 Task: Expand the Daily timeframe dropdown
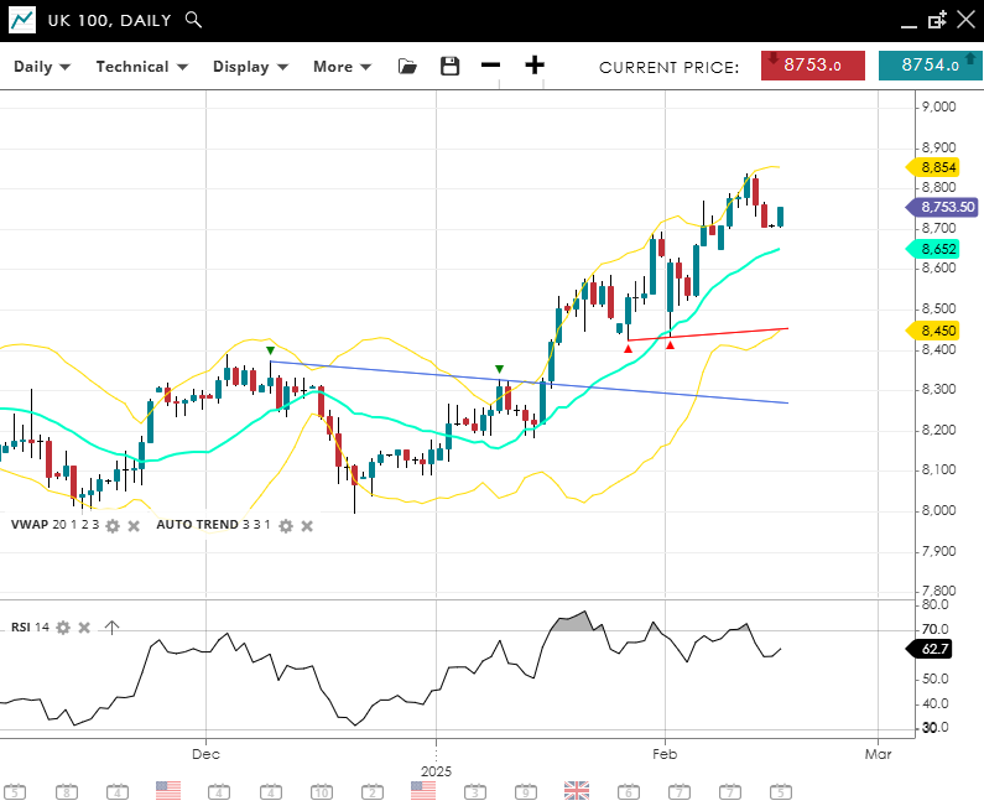coord(42,67)
